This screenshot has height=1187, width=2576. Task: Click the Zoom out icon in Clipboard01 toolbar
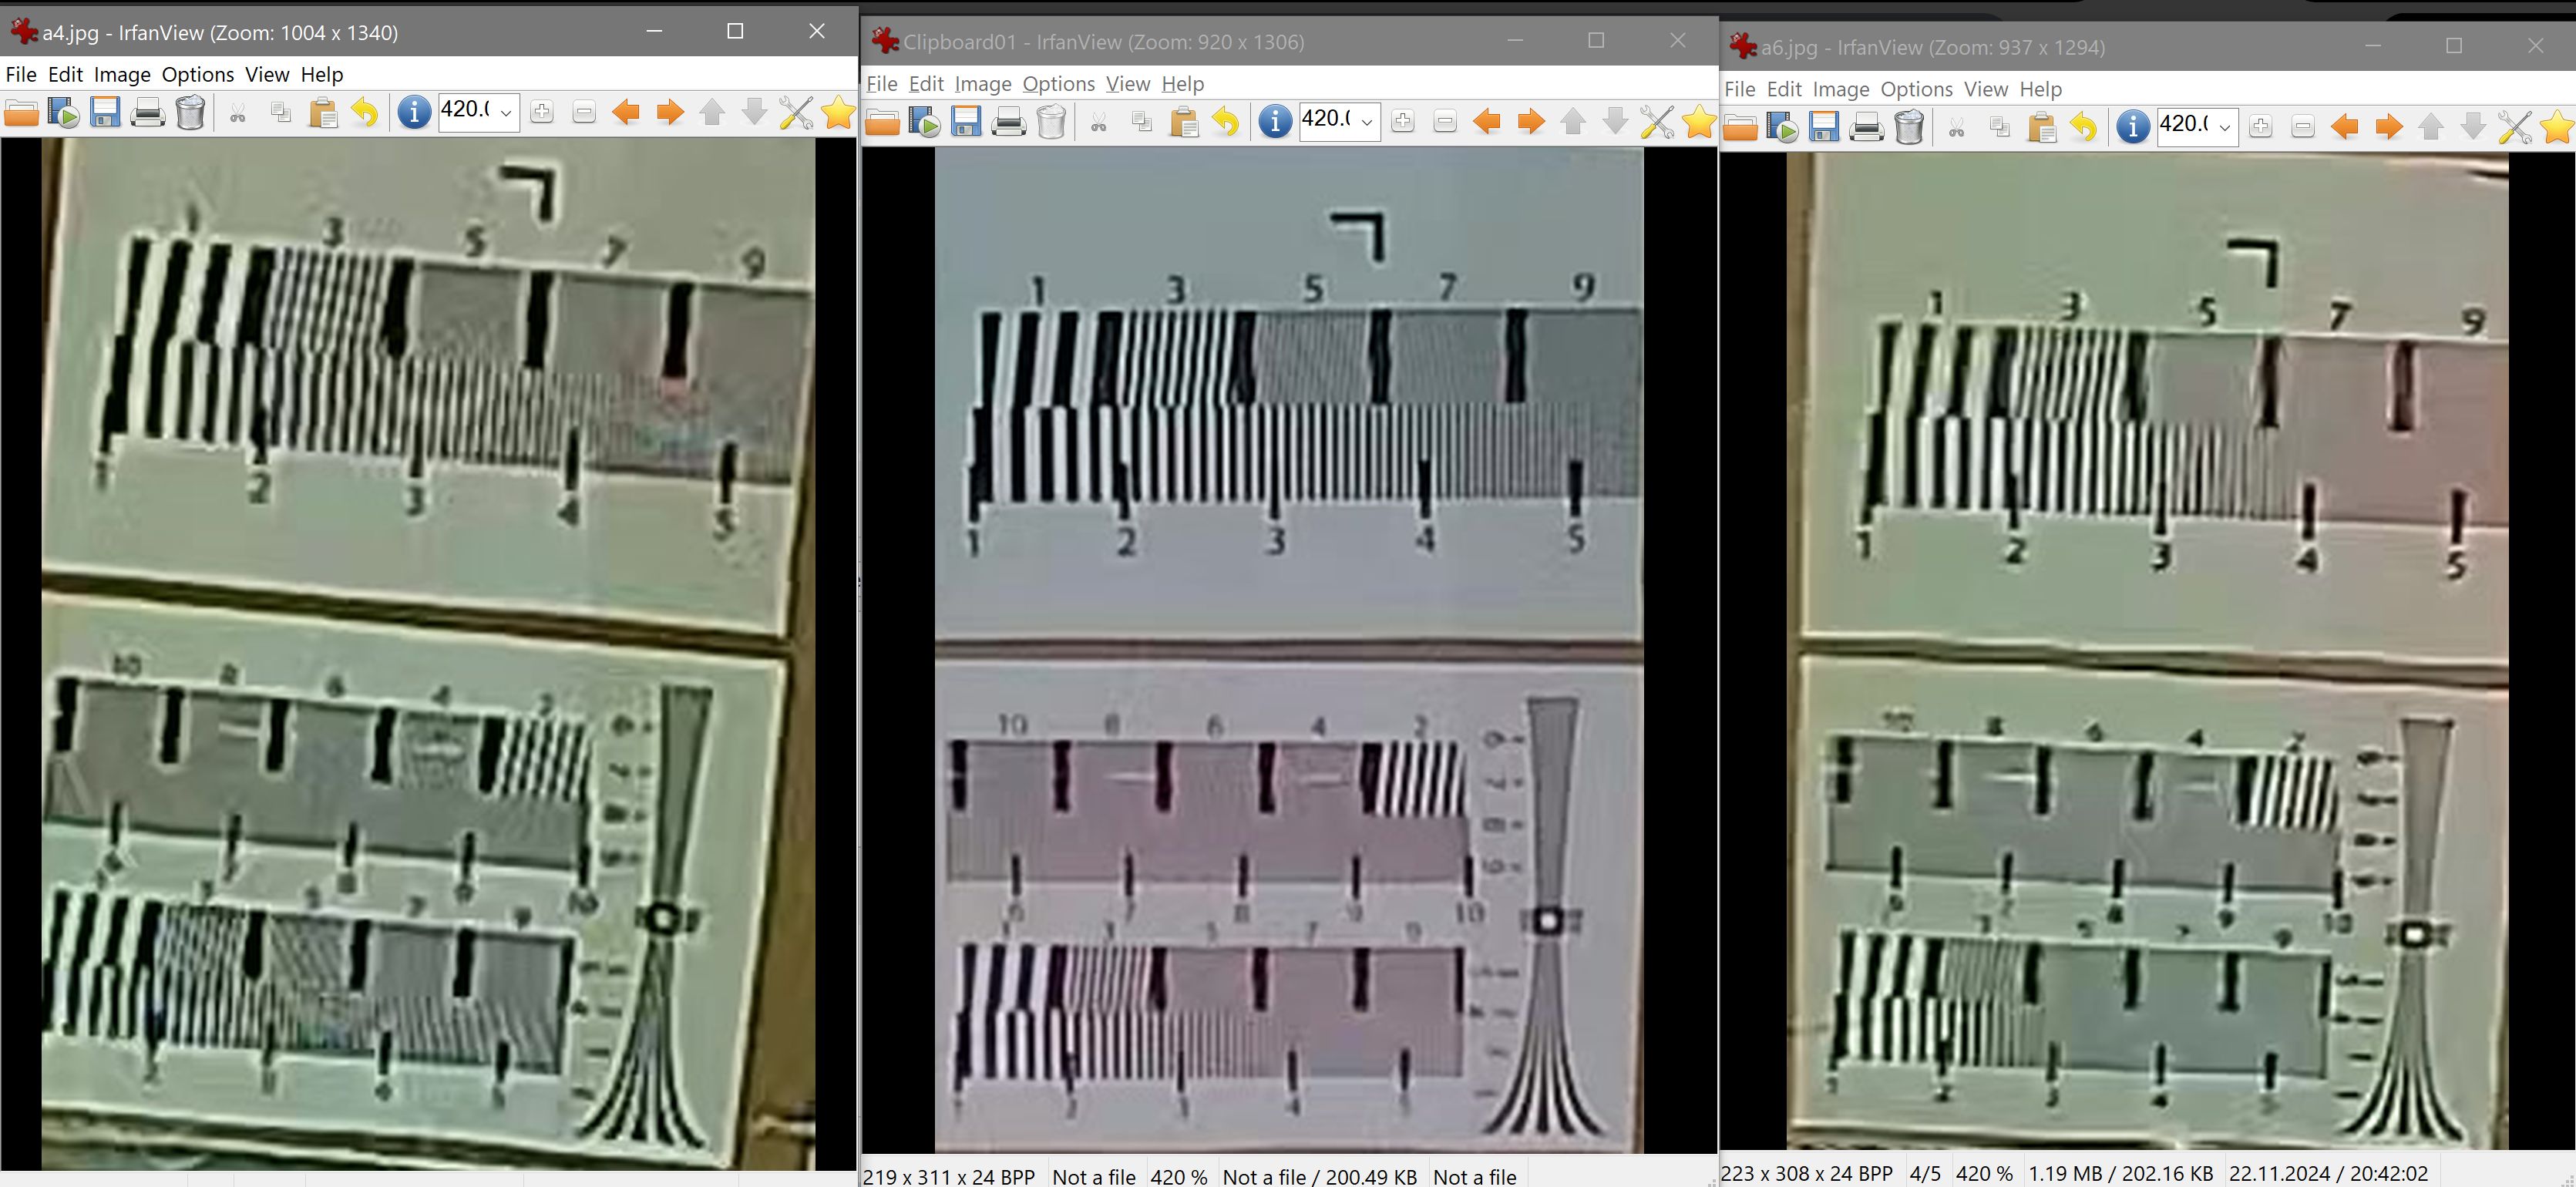pyautogui.click(x=1445, y=122)
